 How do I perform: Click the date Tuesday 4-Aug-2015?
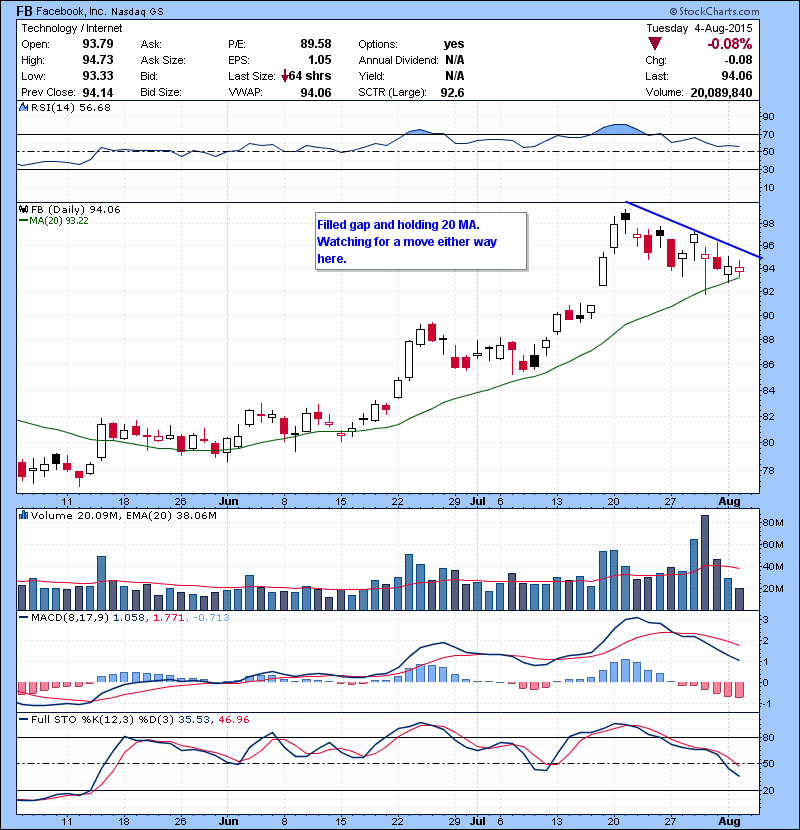point(699,28)
